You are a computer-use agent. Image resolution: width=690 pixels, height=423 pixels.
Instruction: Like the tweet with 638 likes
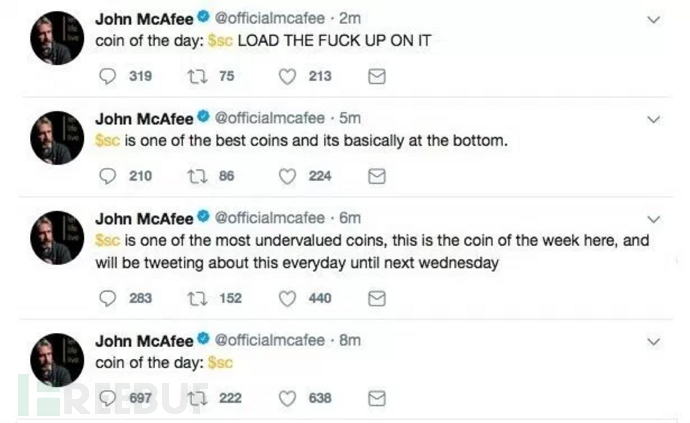[x=288, y=398]
